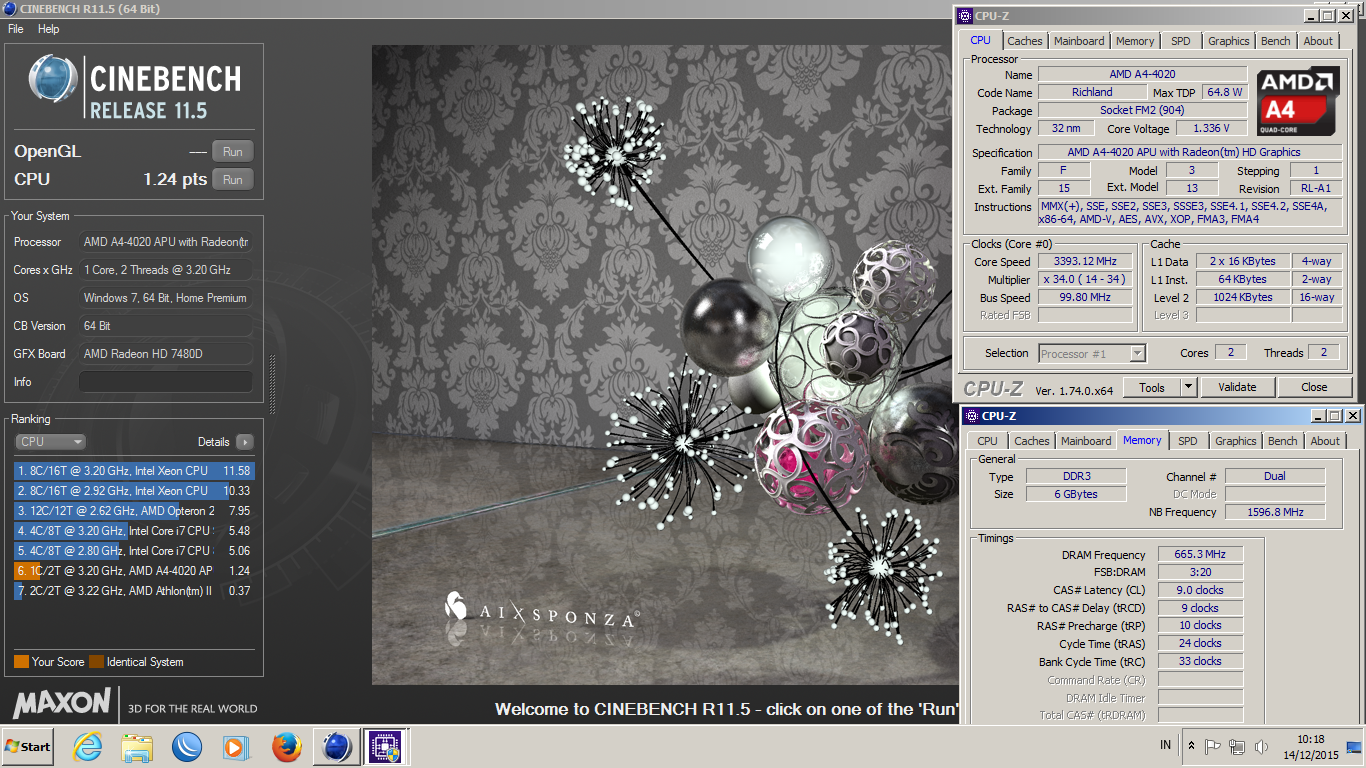Click the Validate button
The width and height of the screenshot is (1366, 768).
click(1237, 387)
